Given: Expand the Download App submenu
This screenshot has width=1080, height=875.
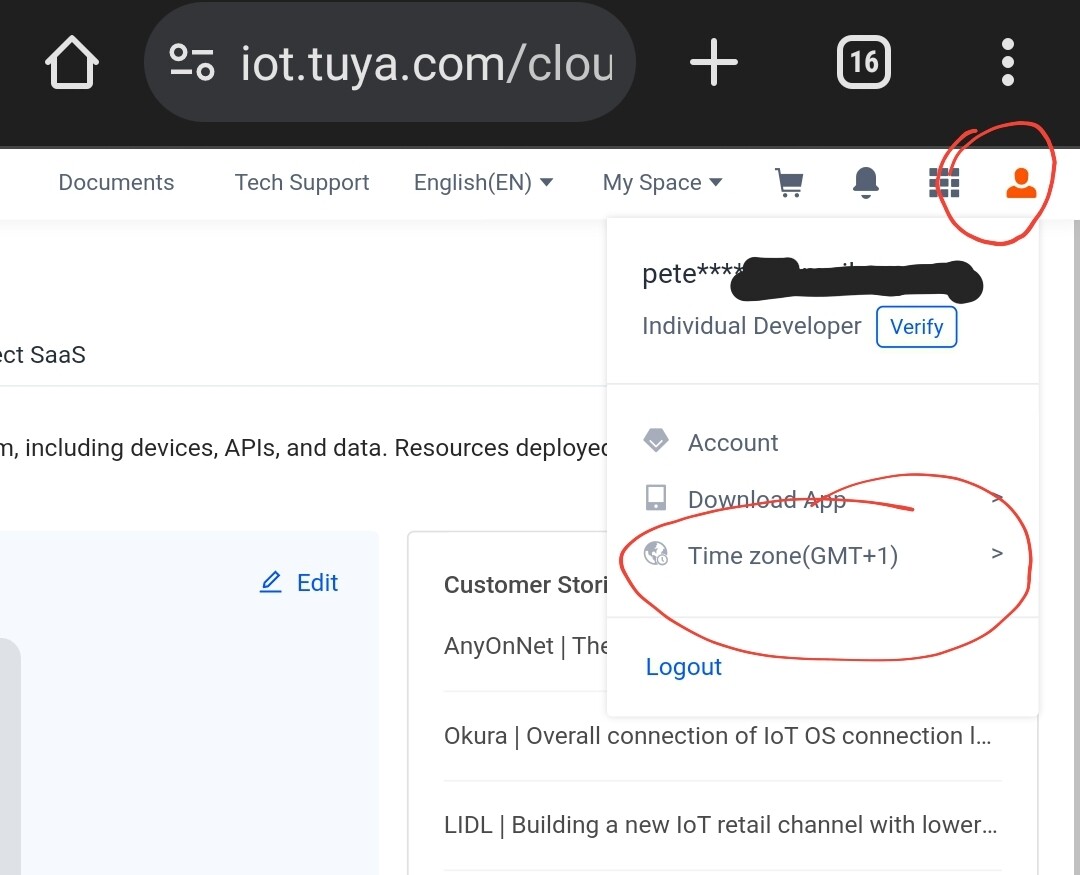Looking at the screenshot, I should 766,499.
